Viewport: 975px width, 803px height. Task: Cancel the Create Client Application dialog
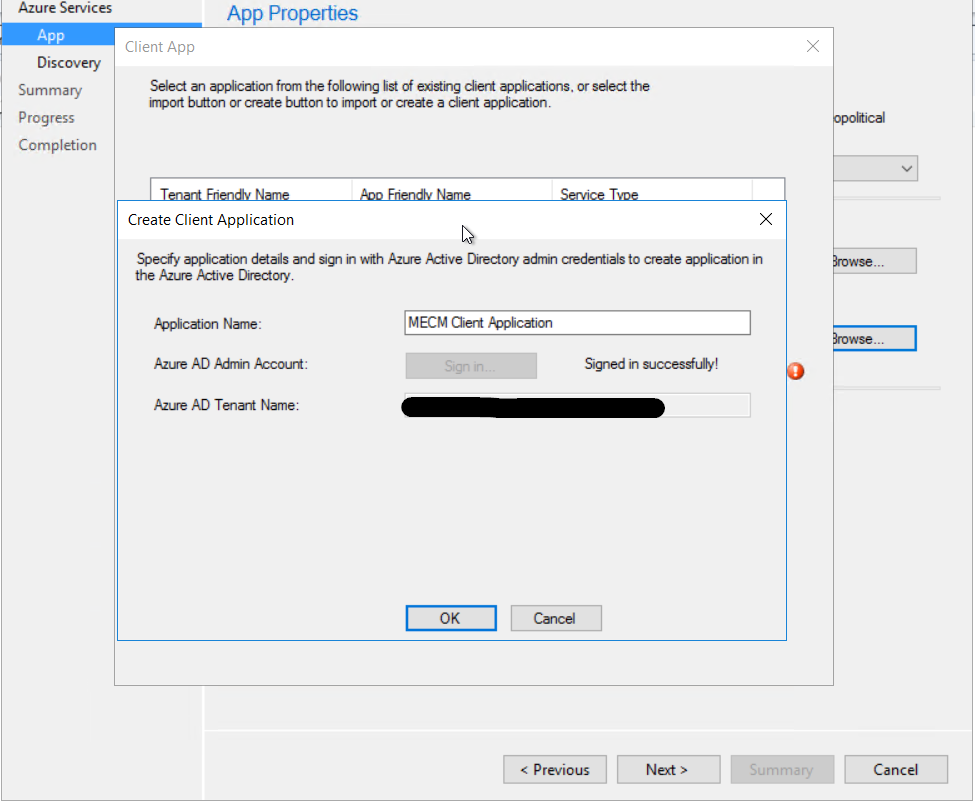(555, 618)
